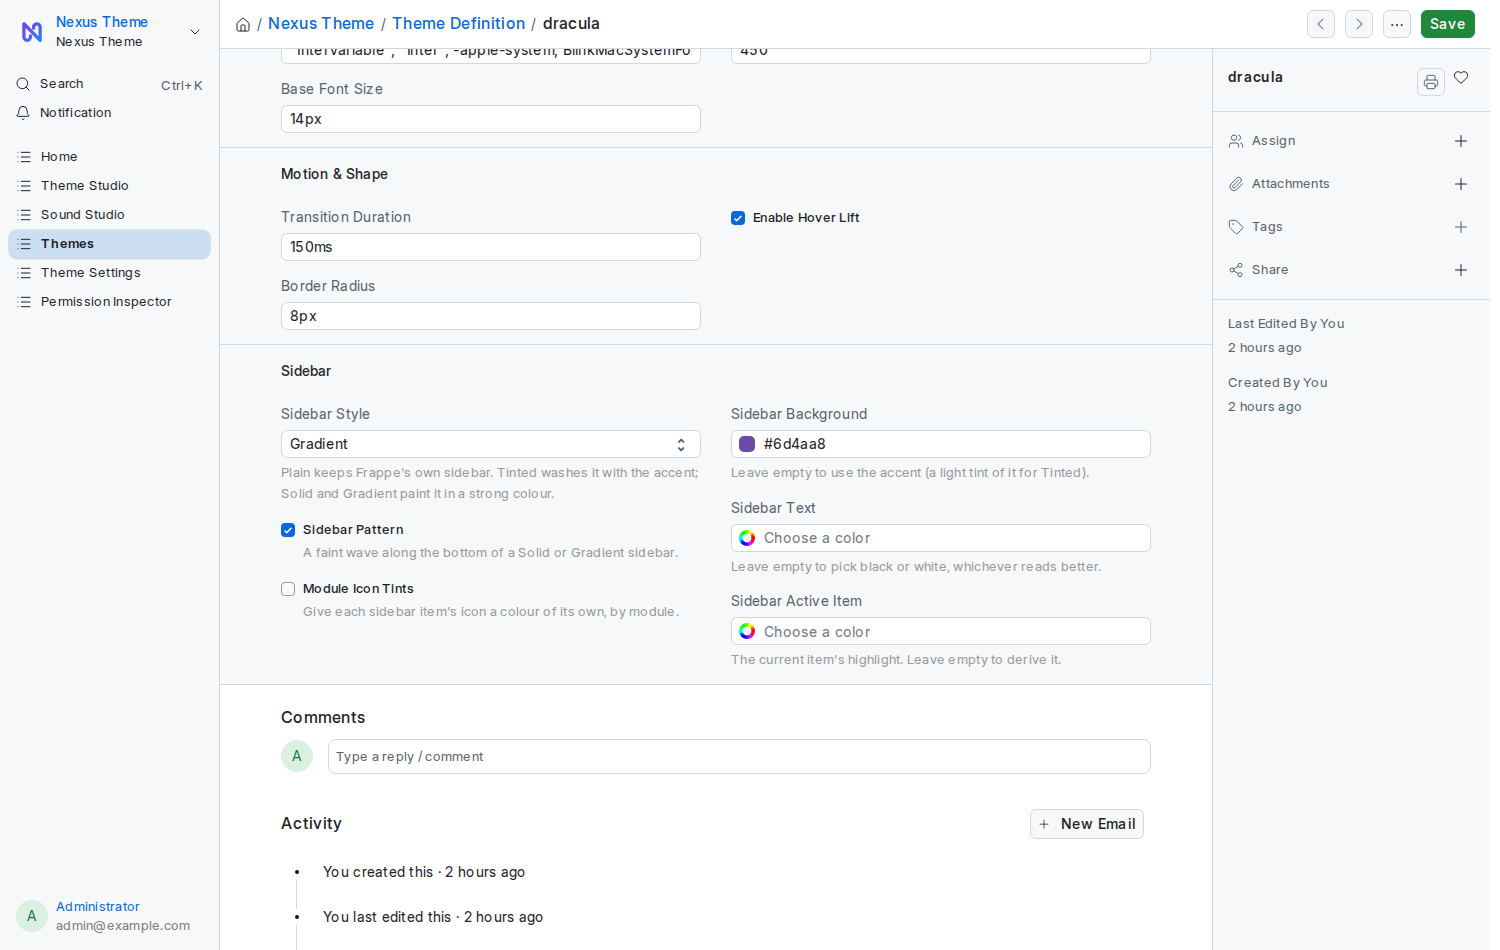Click the Theme Studio sidebar icon
Image resolution: width=1500 pixels, height=950 pixels.
[25, 186]
